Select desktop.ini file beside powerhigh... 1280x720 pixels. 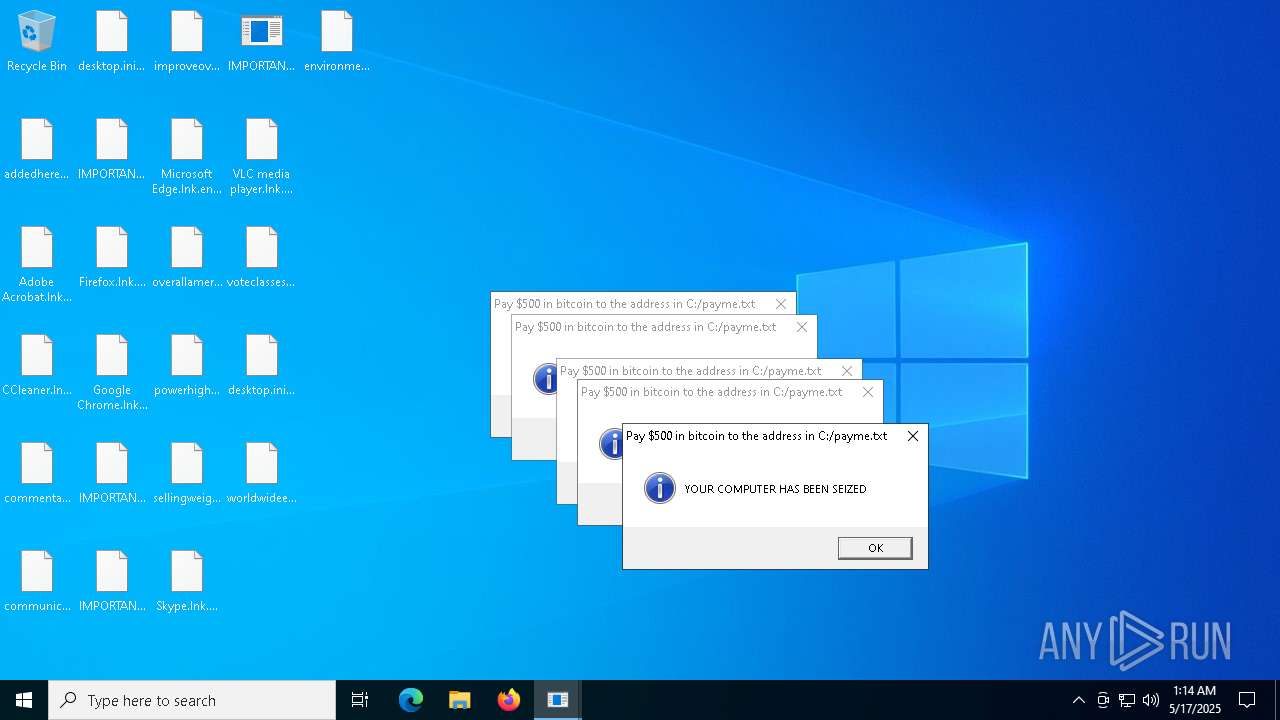tap(262, 365)
